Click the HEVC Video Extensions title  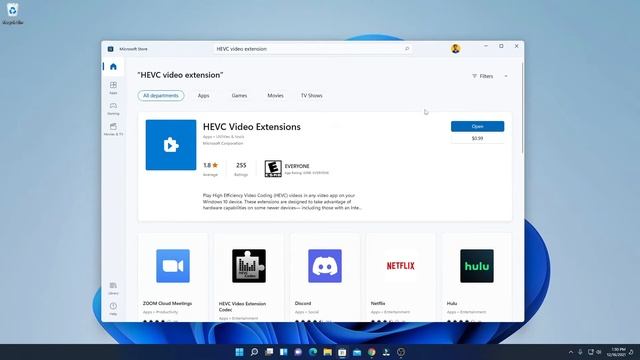click(x=251, y=127)
